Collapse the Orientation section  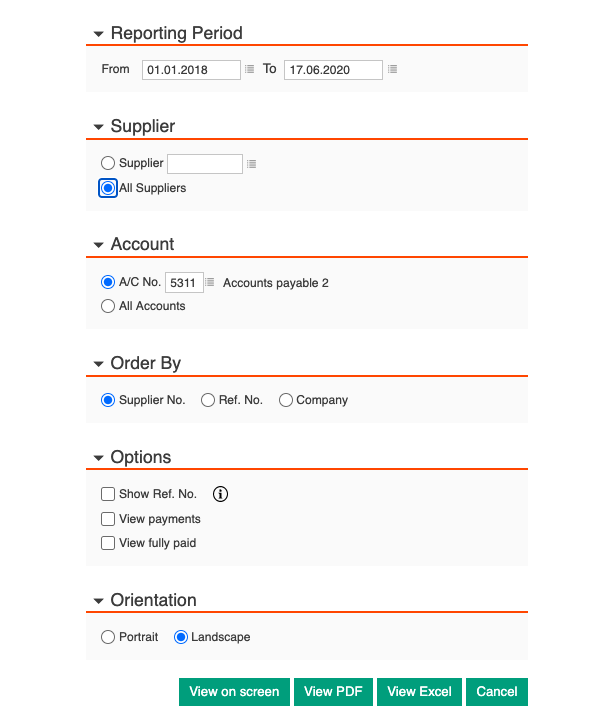pos(98,601)
